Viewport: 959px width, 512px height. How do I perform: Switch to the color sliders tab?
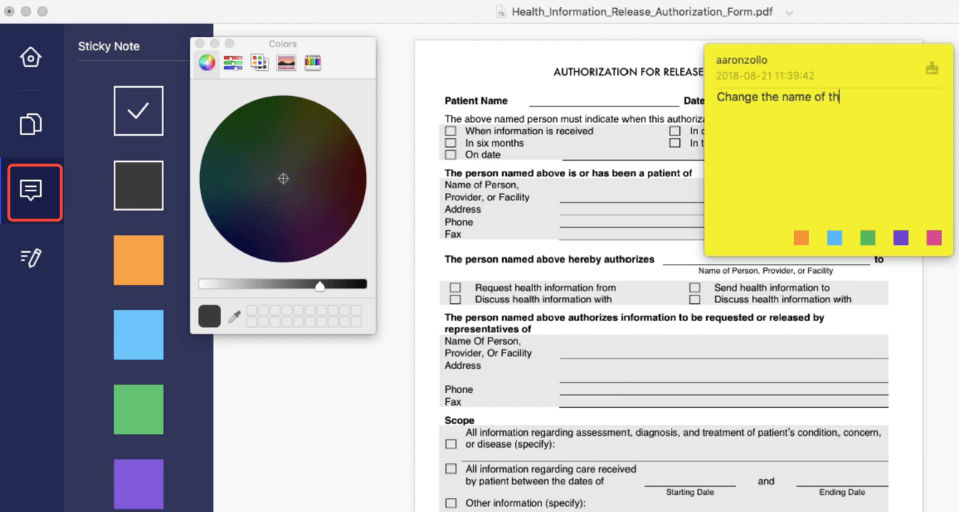click(x=233, y=63)
